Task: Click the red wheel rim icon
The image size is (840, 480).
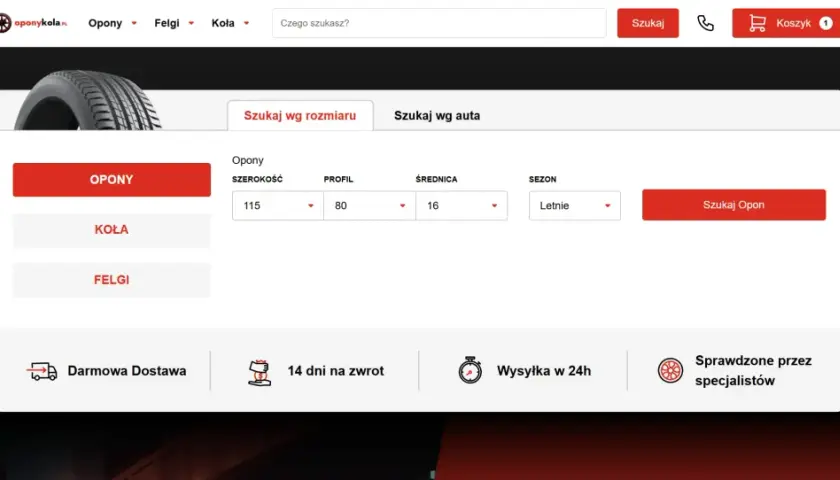Action: click(x=670, y=371)
